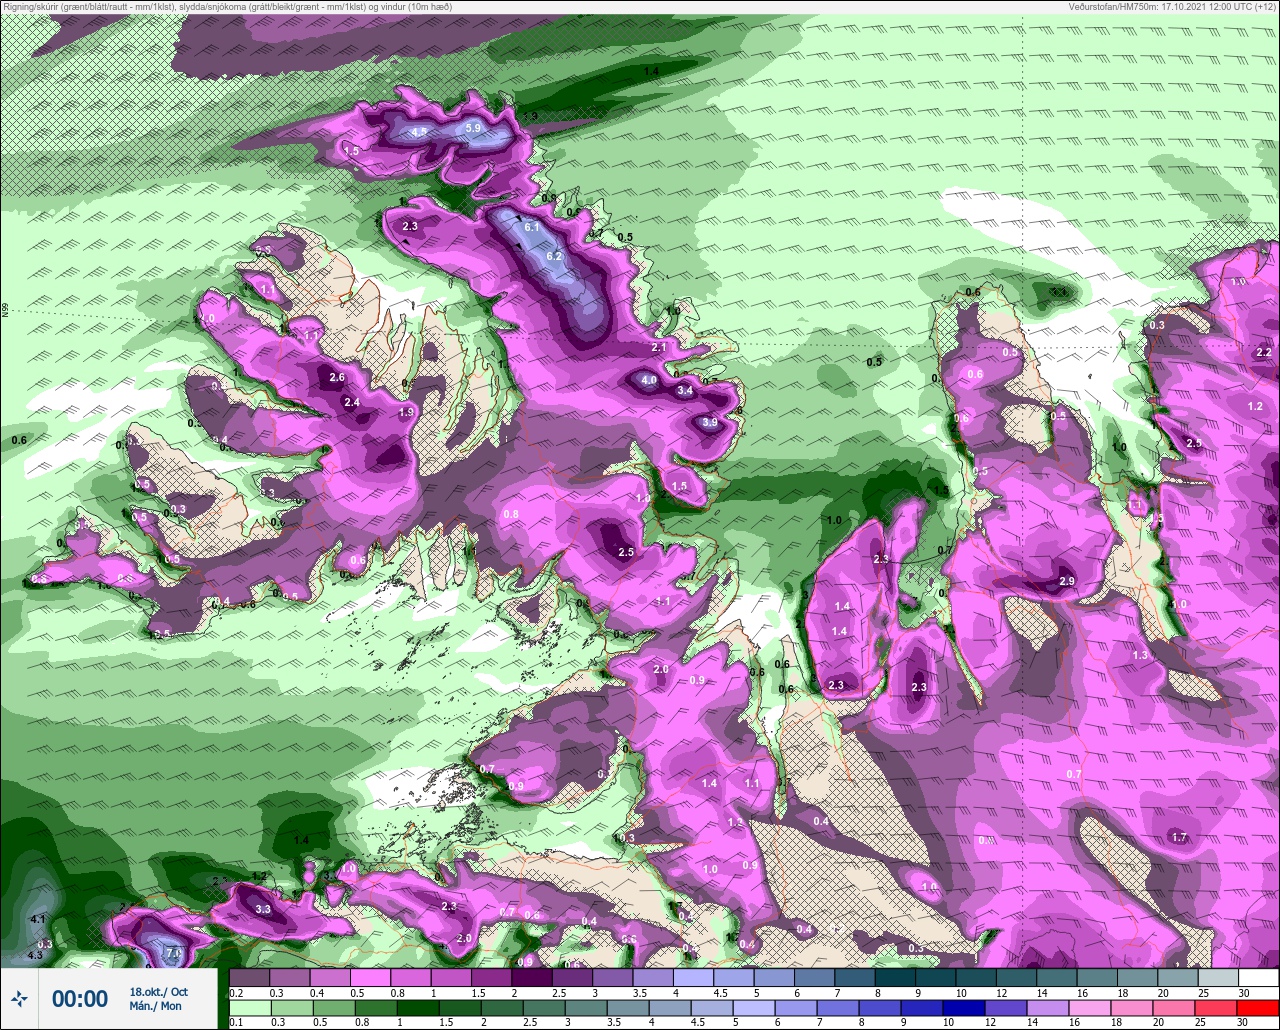Select the bright red swatch ending the bottom legend row
This screenshot has width=1280, height=1030.
(x=1258, y=1007)
